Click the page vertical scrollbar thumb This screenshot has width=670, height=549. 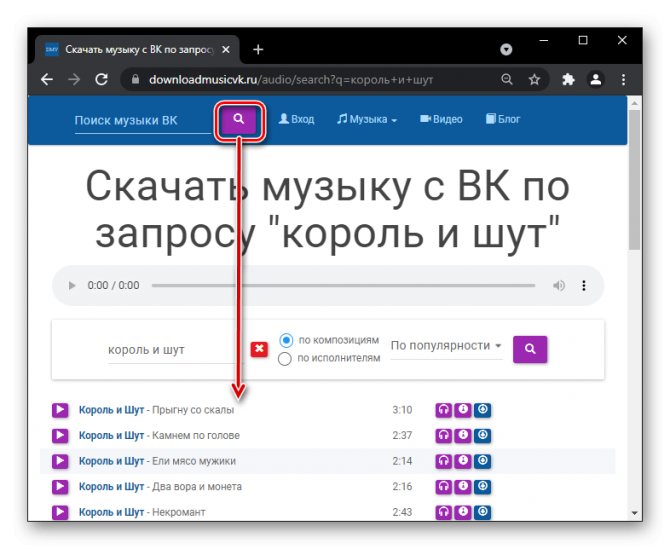634,179
